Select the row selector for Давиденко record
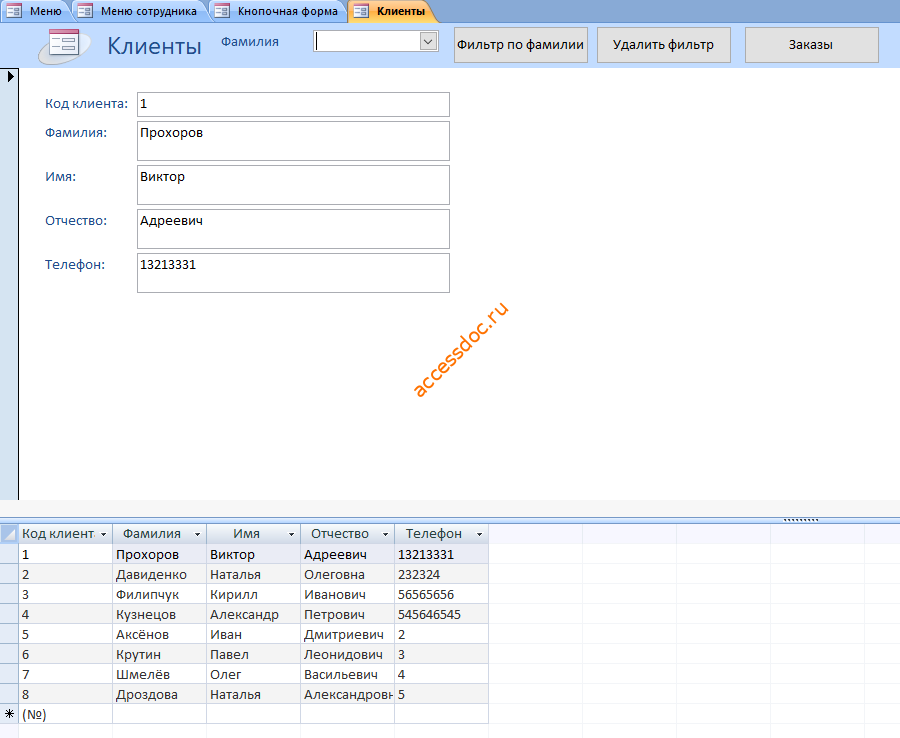The width and height of the screenshot is (900, 738). pyautogui.click(x=9, y=574)
